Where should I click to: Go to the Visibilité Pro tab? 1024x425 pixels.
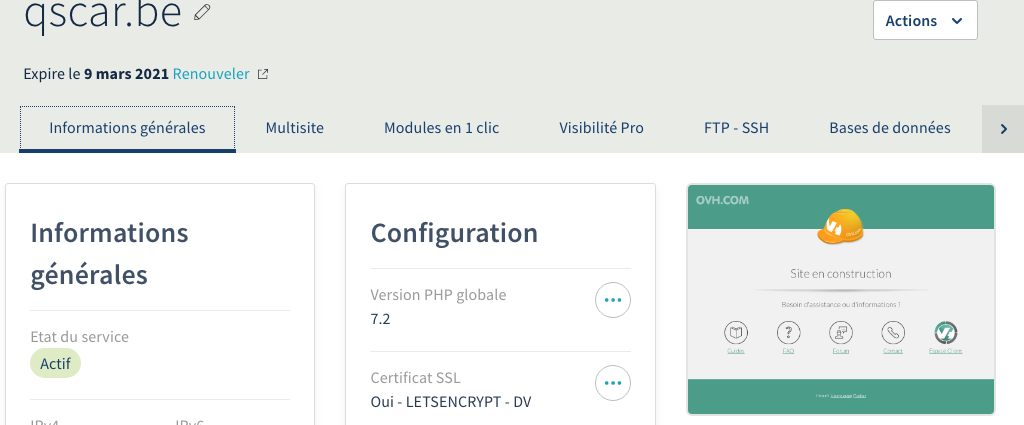(x=601, y=128)
